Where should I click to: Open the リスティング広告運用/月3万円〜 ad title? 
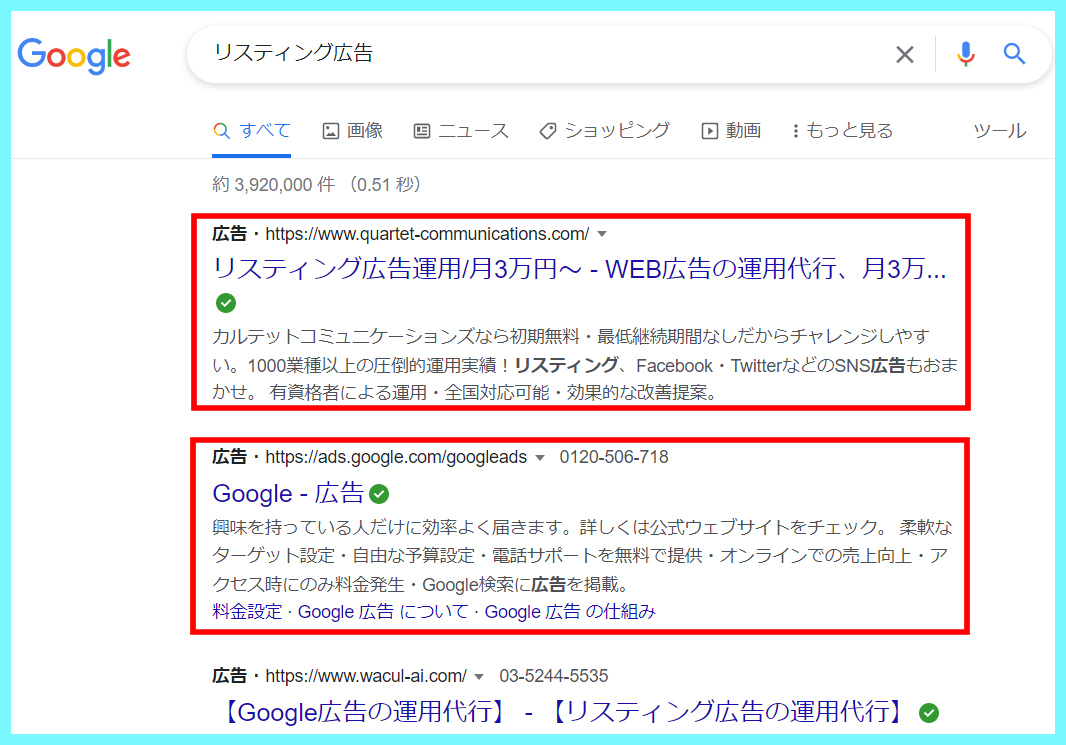tap(579, 269)
